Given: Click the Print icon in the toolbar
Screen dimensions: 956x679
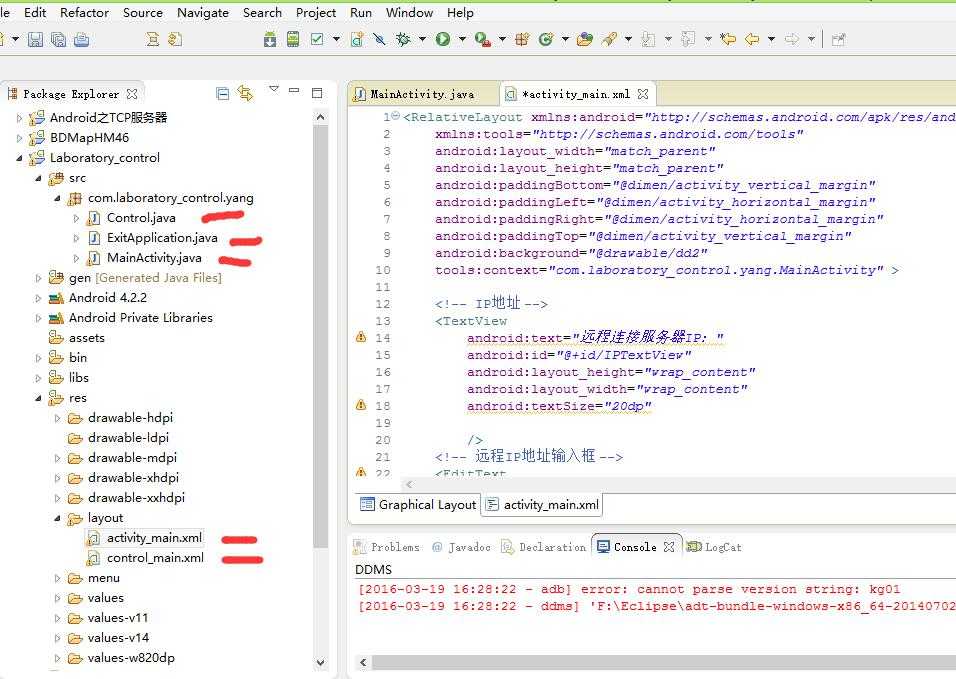Looking at the screenshot, I should point(81,40).
